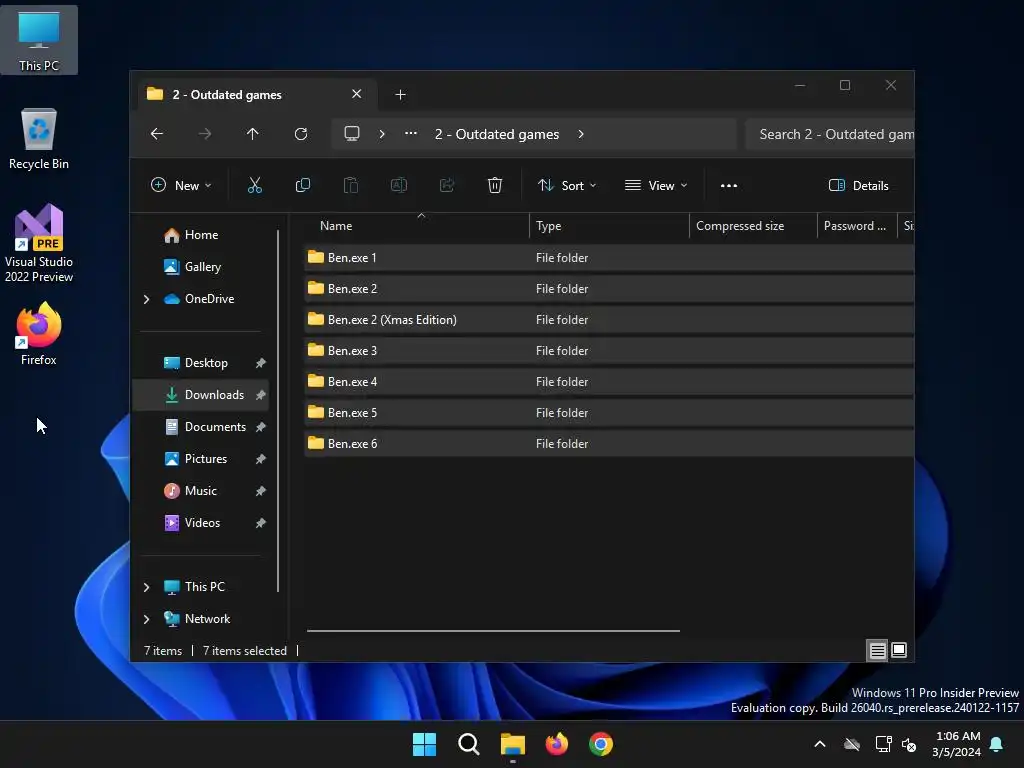Open the Windows Start menu

[x=424, y=744]
